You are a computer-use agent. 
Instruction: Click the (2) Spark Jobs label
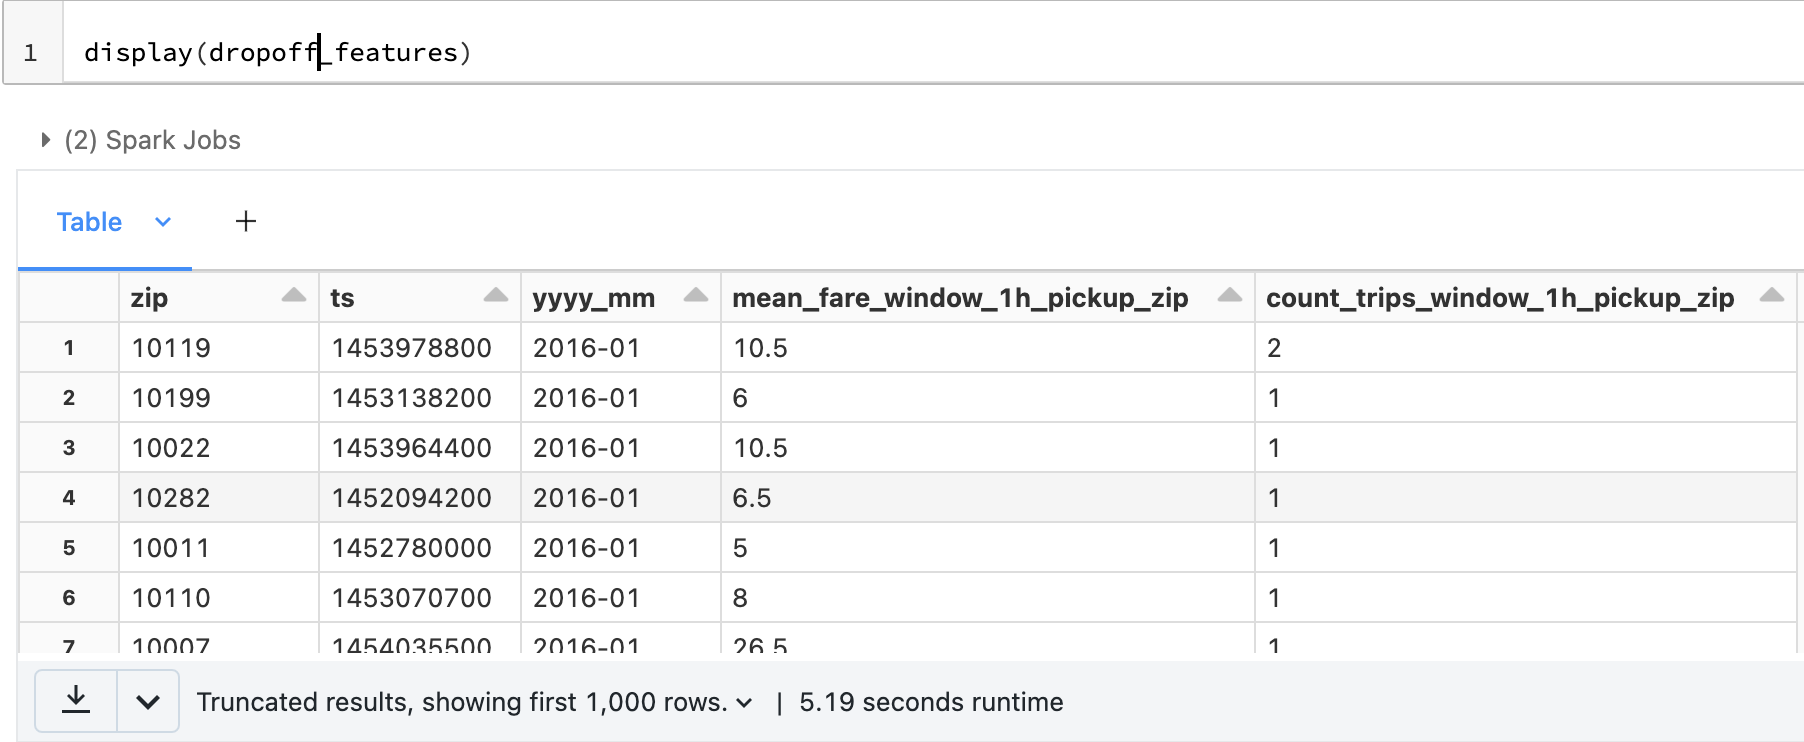point(153,140)
